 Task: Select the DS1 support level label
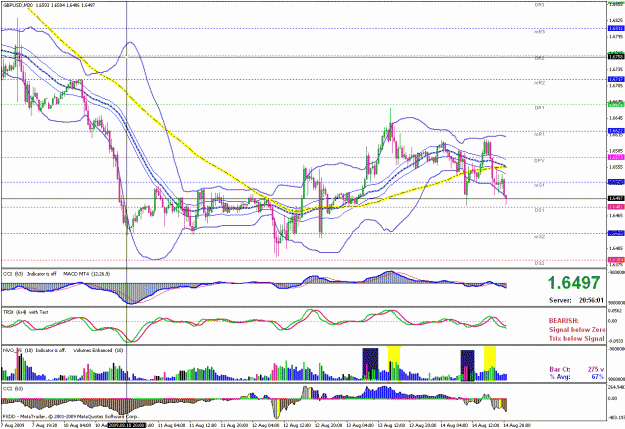click(x=539, y=210)
